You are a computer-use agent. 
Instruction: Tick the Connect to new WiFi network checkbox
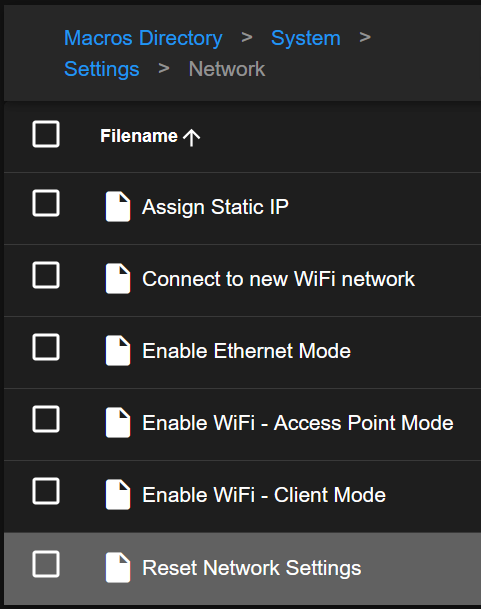46,275
